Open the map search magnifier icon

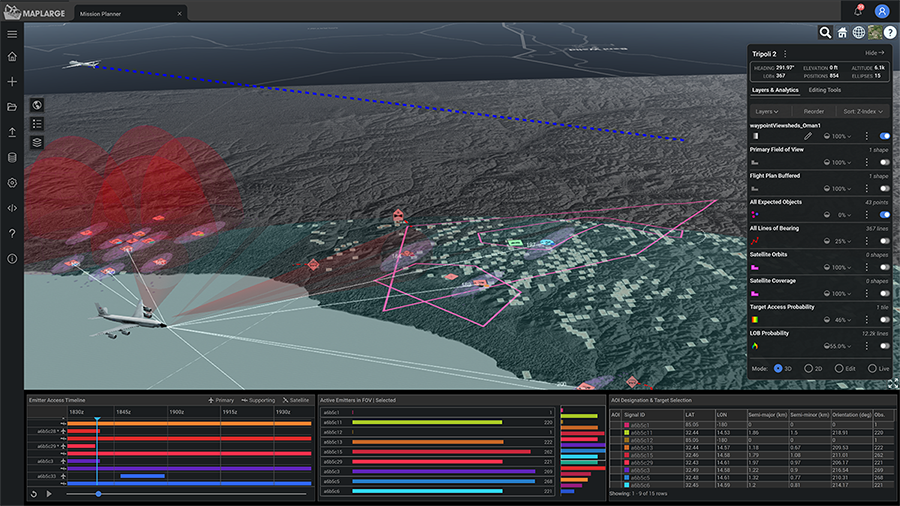click(825, 33)
